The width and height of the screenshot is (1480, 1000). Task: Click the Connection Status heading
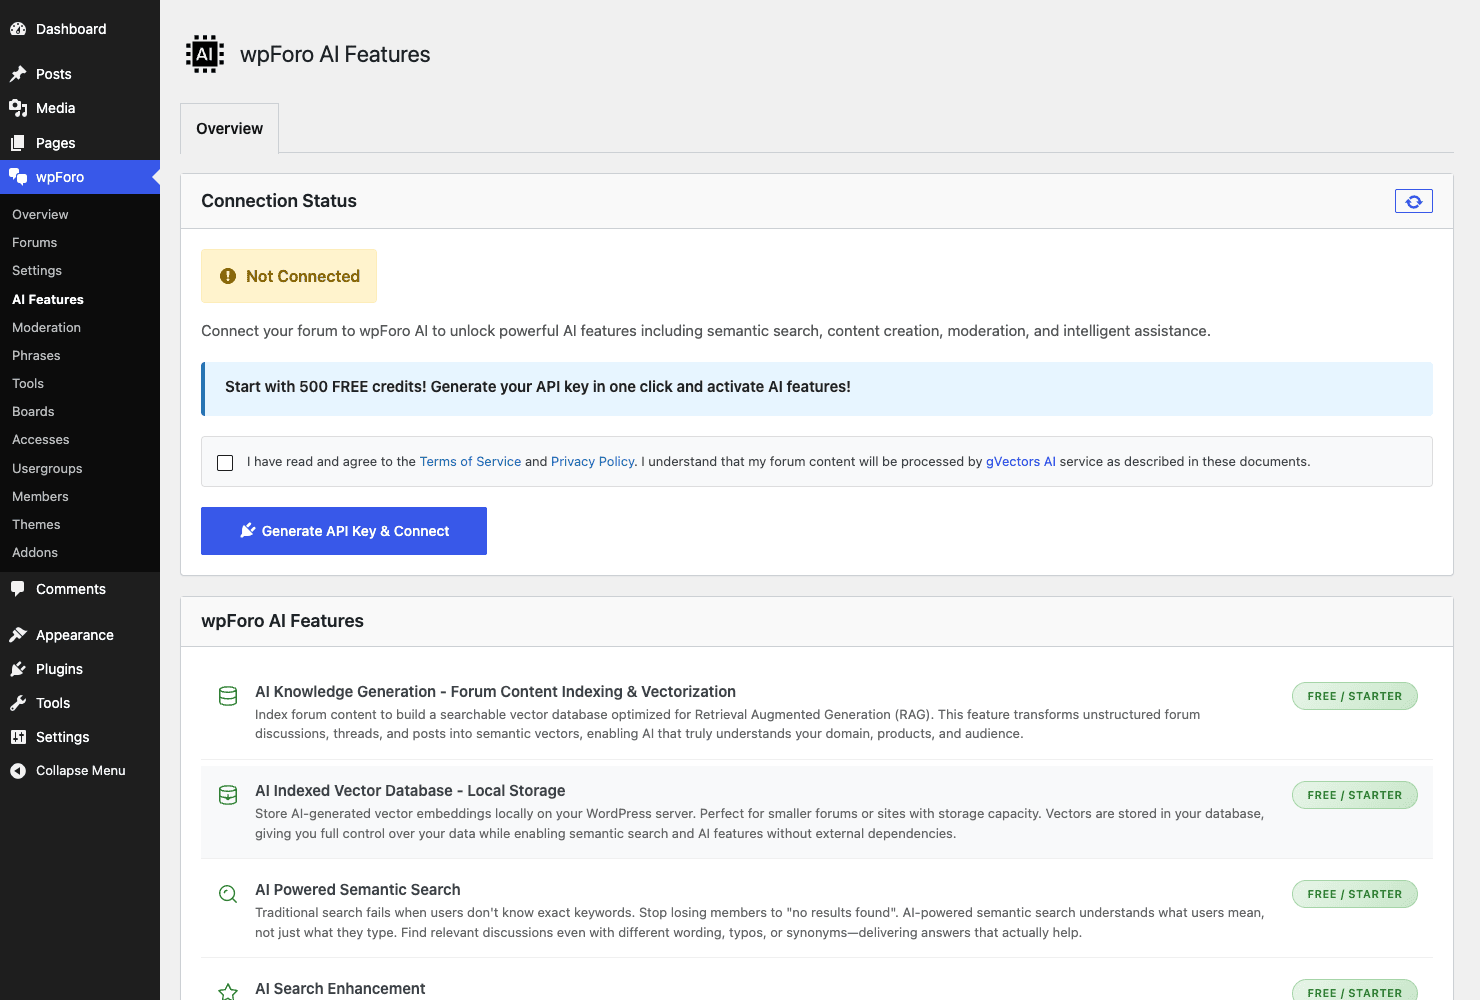click(x=279, y=201)
